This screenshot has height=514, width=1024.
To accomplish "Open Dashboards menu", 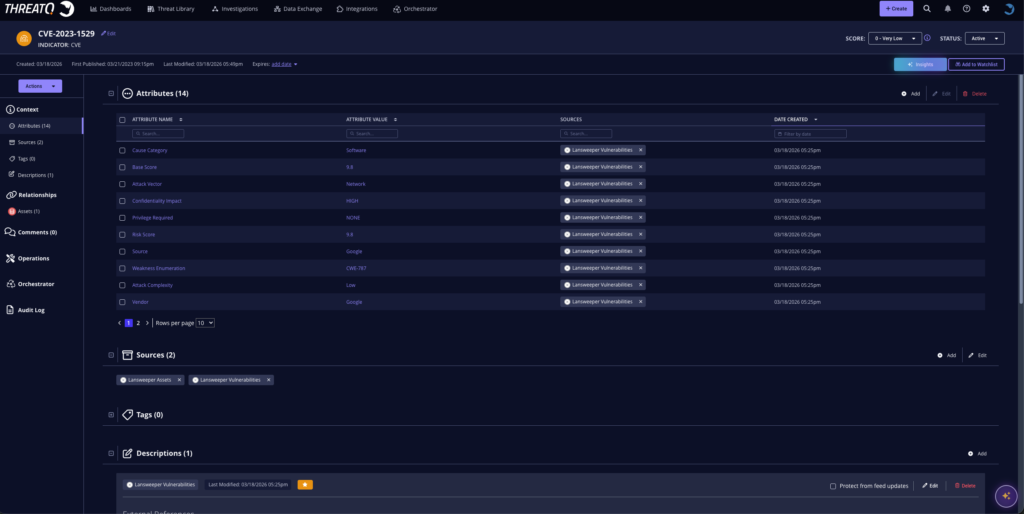I will tap(110, 9).
